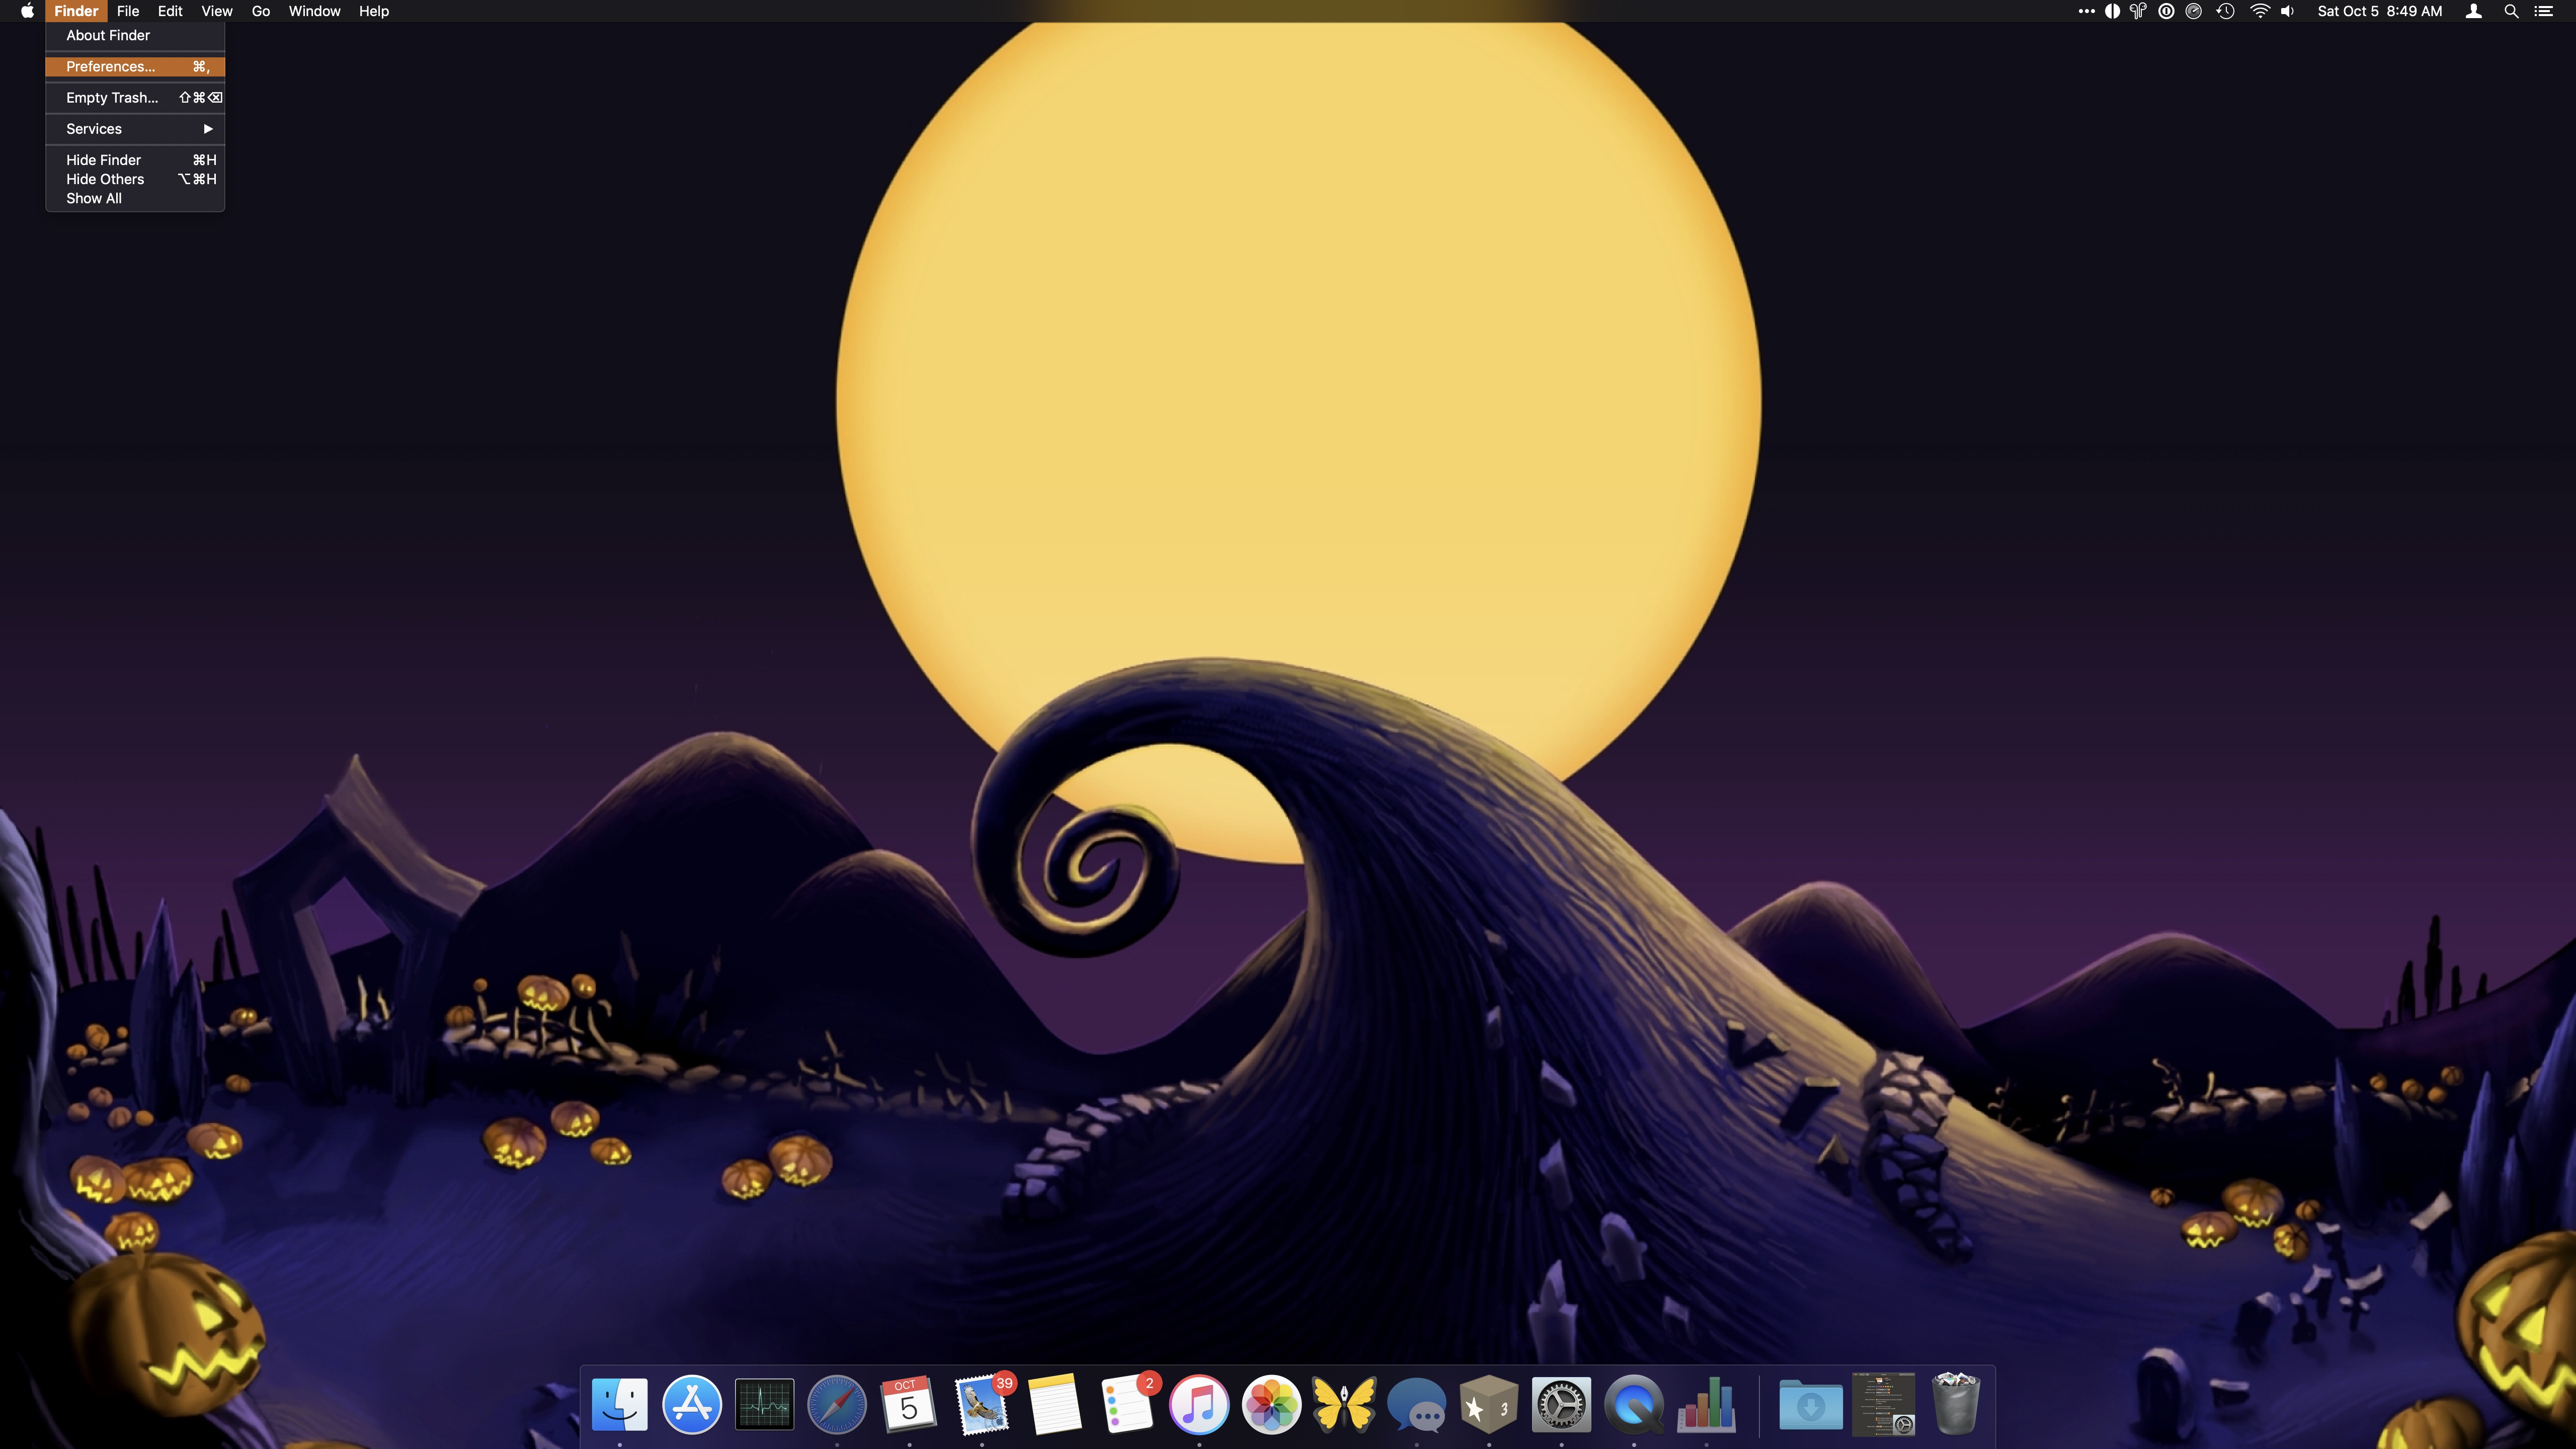2576x1449 pixels.
Task: Open the blue chat bubble messaging app
Action: 1417,1404
